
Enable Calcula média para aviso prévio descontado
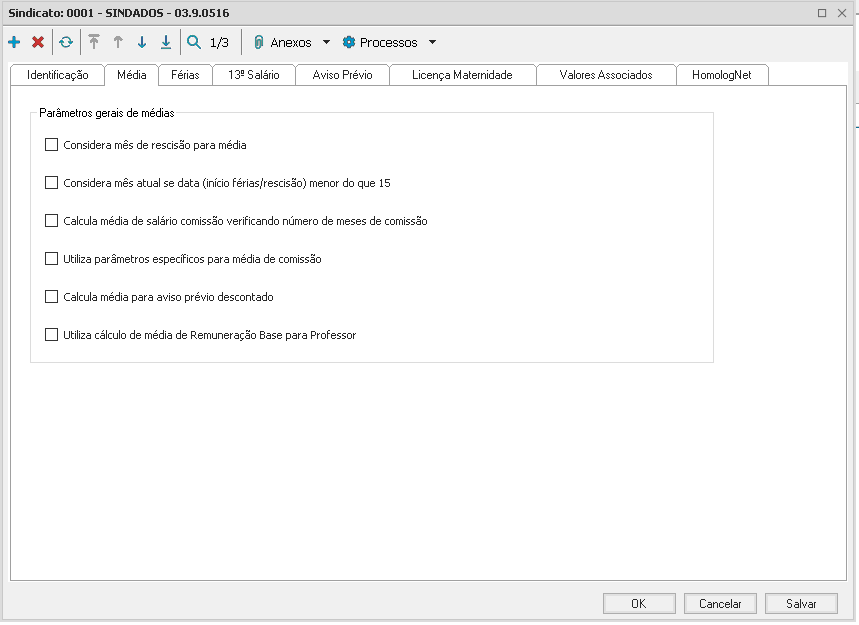tap(51, 297)
